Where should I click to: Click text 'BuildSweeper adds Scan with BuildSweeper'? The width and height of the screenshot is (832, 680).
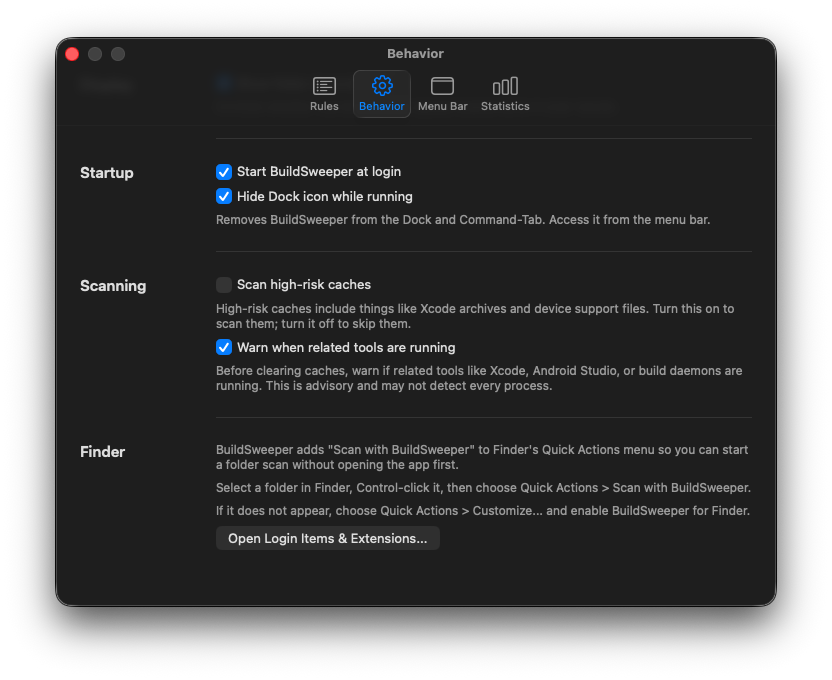[482, 457]
